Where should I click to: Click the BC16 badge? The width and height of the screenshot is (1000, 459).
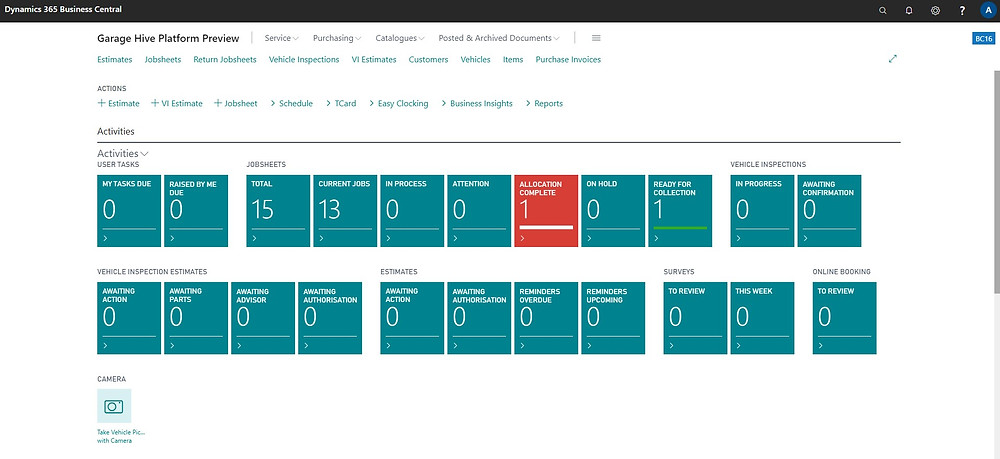point(983,39)
